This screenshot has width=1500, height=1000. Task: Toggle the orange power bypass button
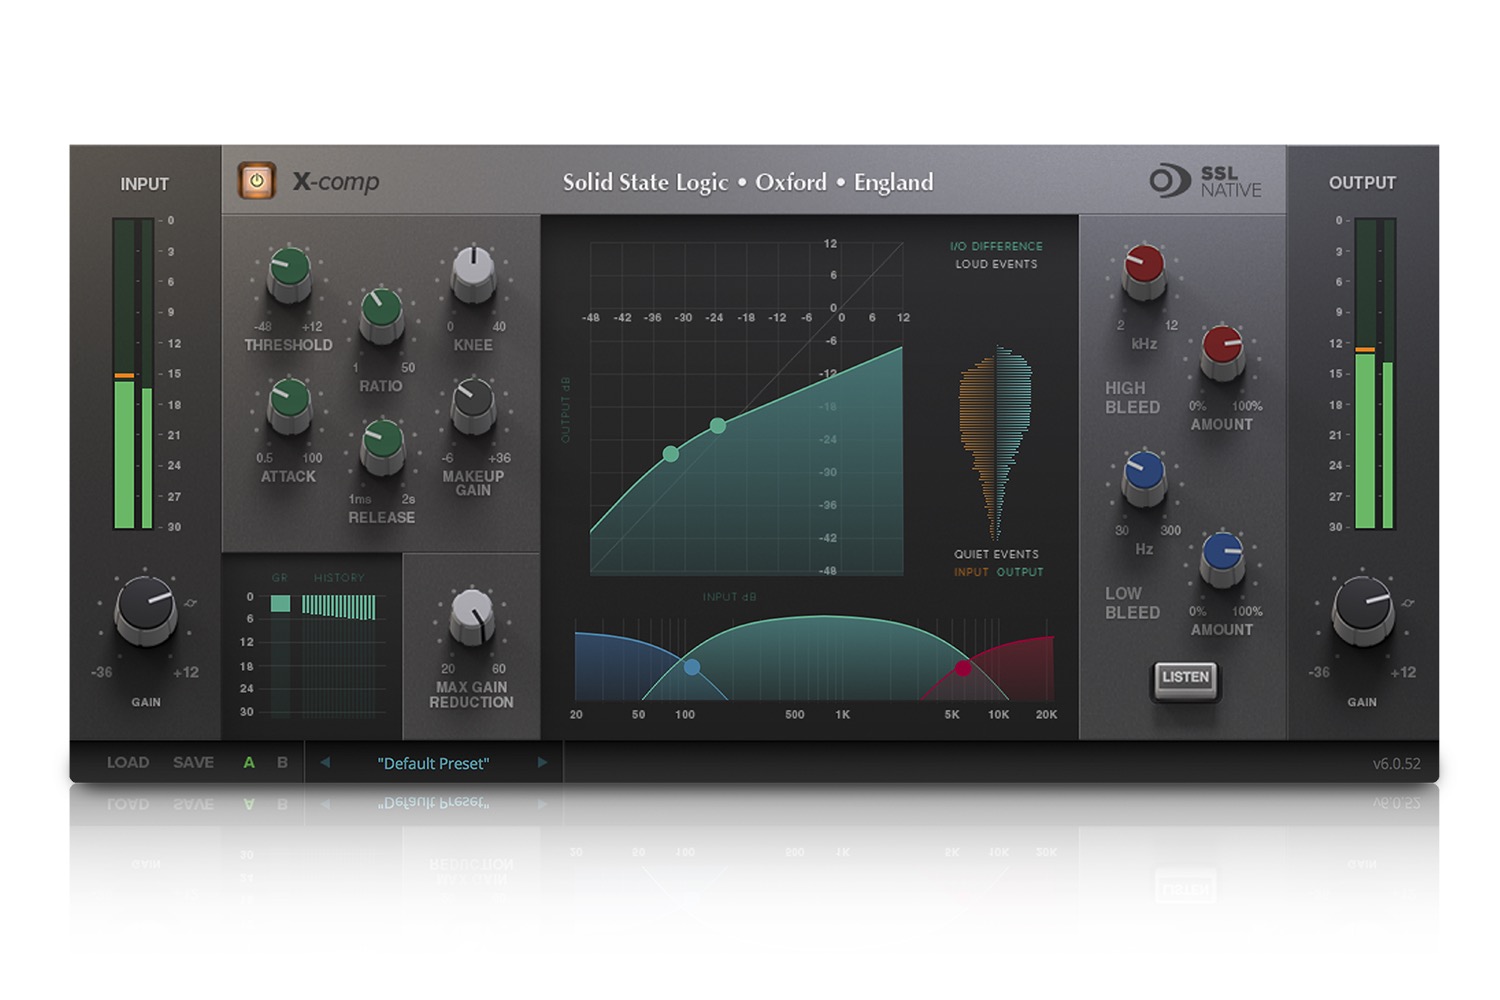(x=257, y=181)
